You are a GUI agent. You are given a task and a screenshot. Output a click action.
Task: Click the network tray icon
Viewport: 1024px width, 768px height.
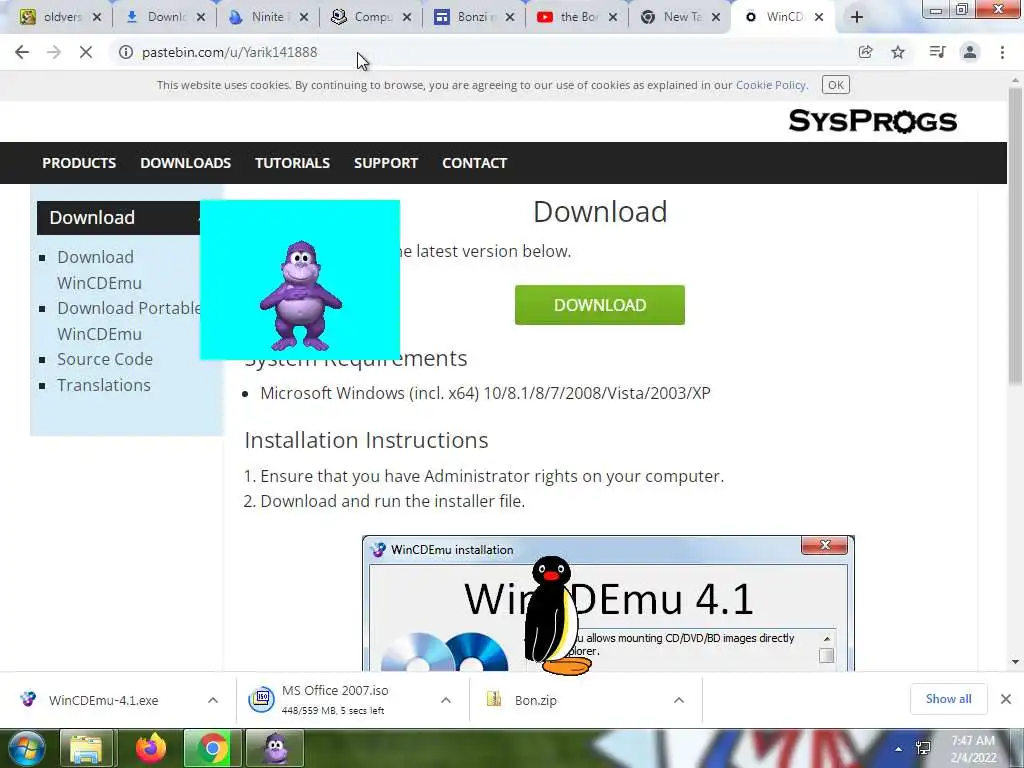pos(923,748)
